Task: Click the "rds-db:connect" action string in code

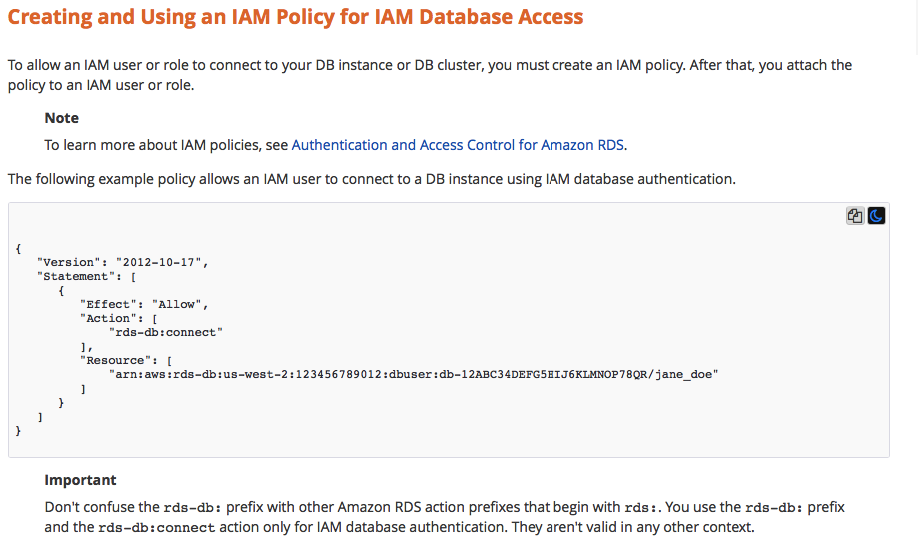Action: point(166,333)
